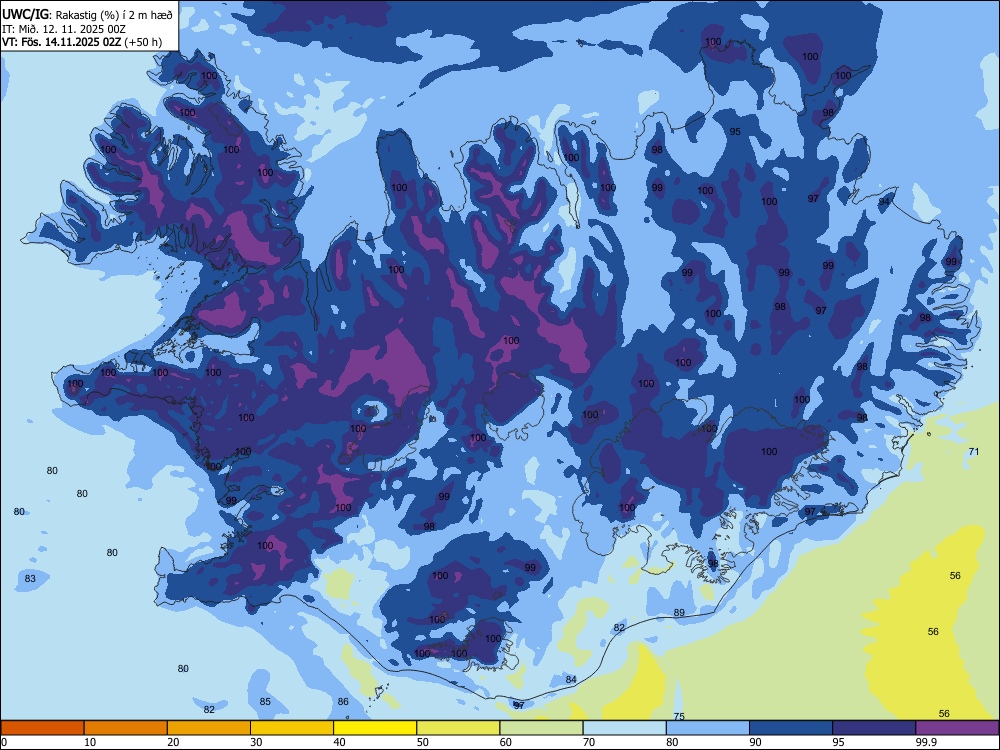The image size is (1000, 750).
Task: Click the light blue 80–90 legend swatch
Action: click(x=708, y=728)
